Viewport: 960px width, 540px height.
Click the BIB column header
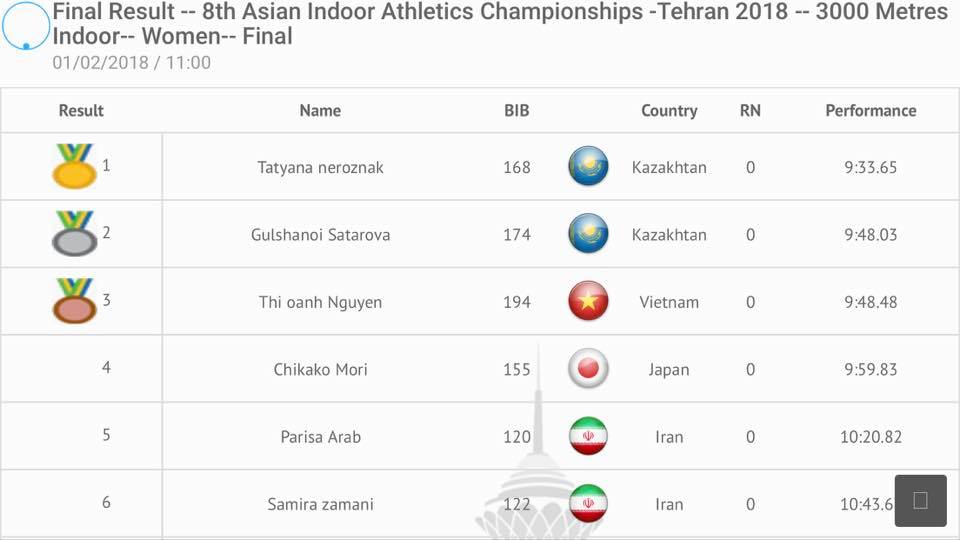coord(517,111)
